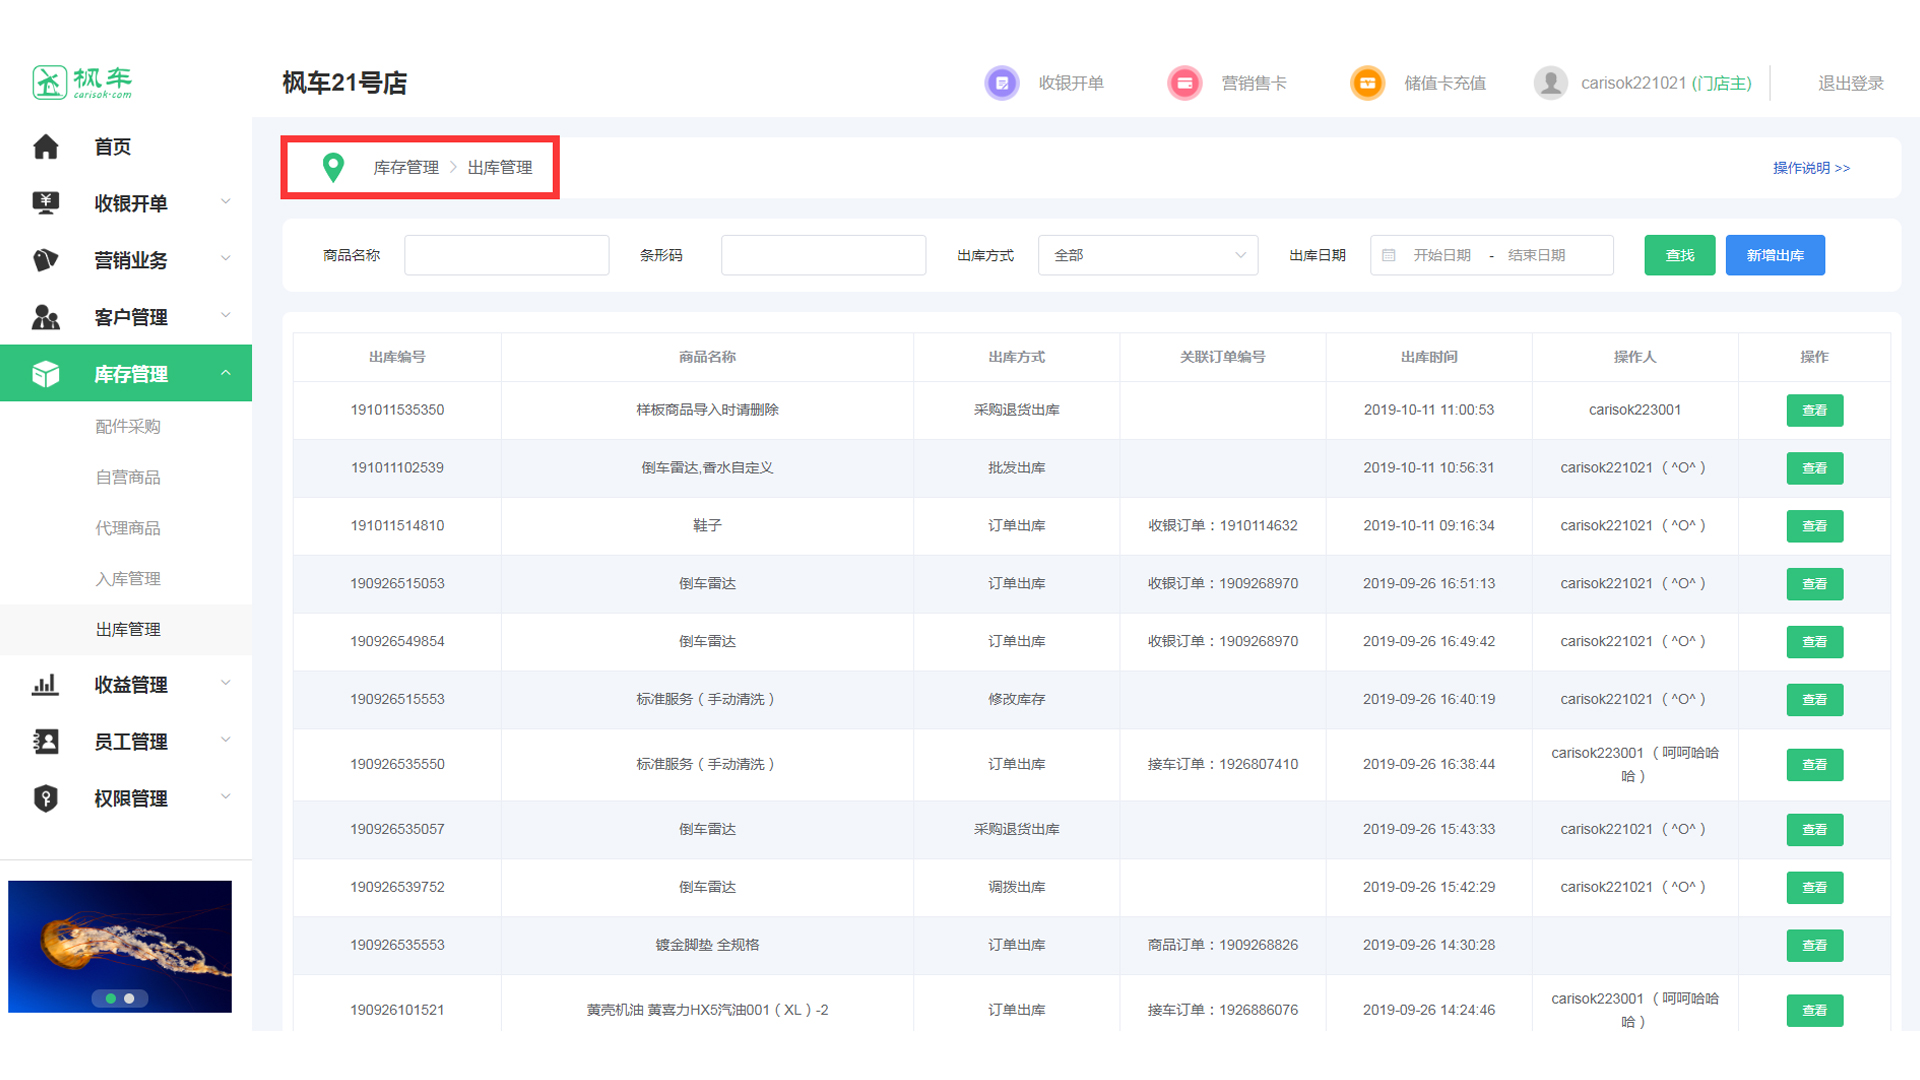Open the 出库方式 dropdown showing 全部
The image size is (1920, 1080).
tap(1147, 255)
